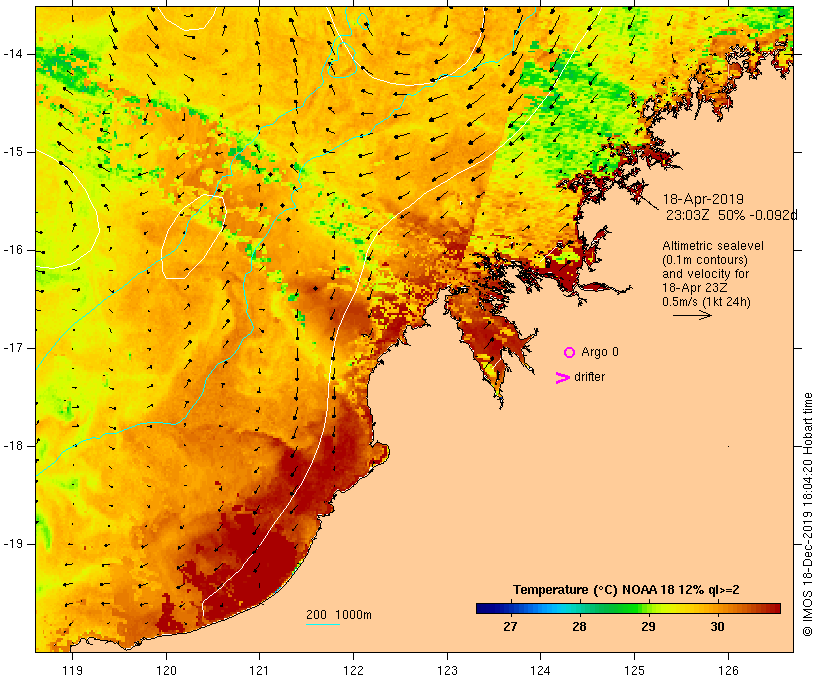Click the IMOS copyright timestamp text
The image size is (820, 680).
[807, 515]
